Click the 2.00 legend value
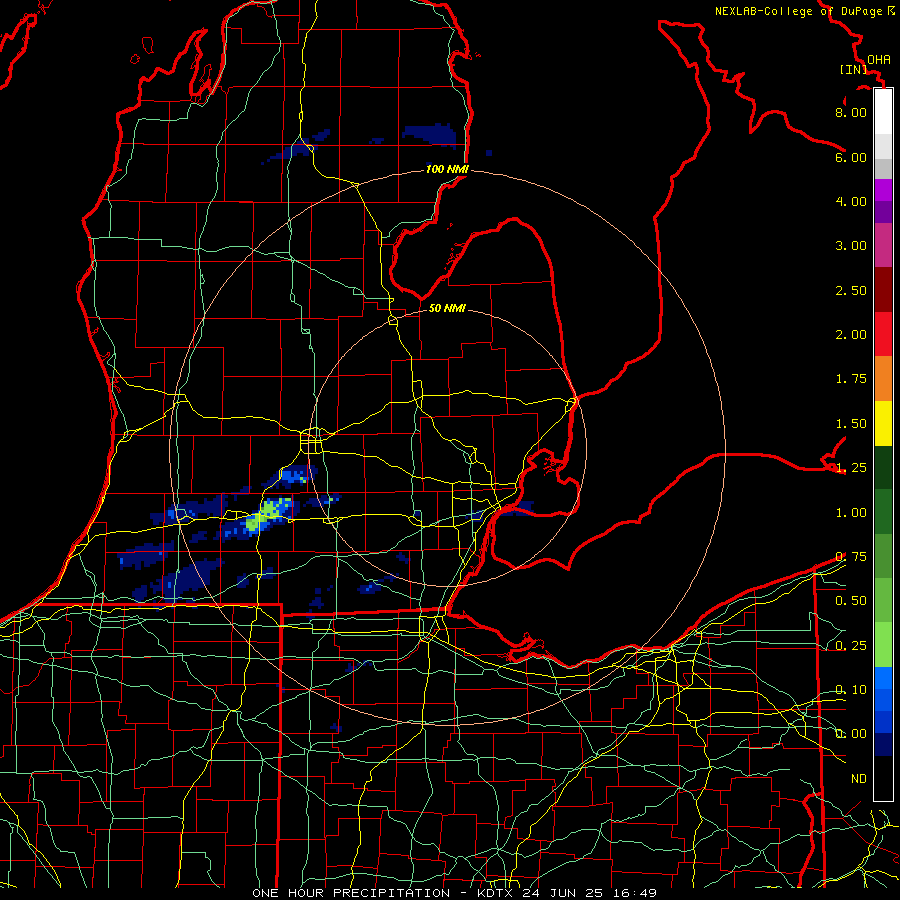This screenshot has height=900, width=900. pos(851,335)
